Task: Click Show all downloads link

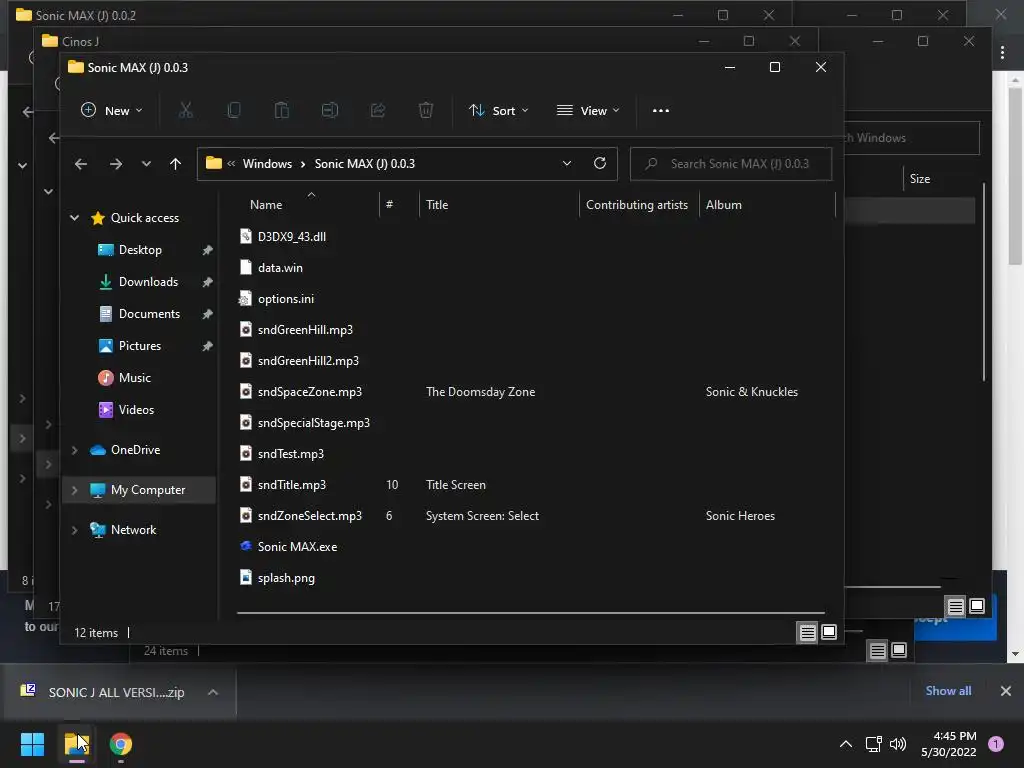Action: click(x=948, y=691)
